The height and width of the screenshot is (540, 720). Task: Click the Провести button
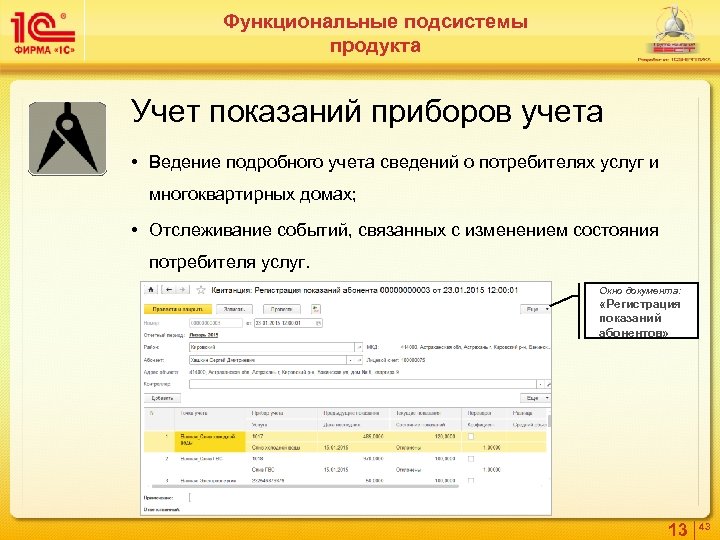pos(281,309)
